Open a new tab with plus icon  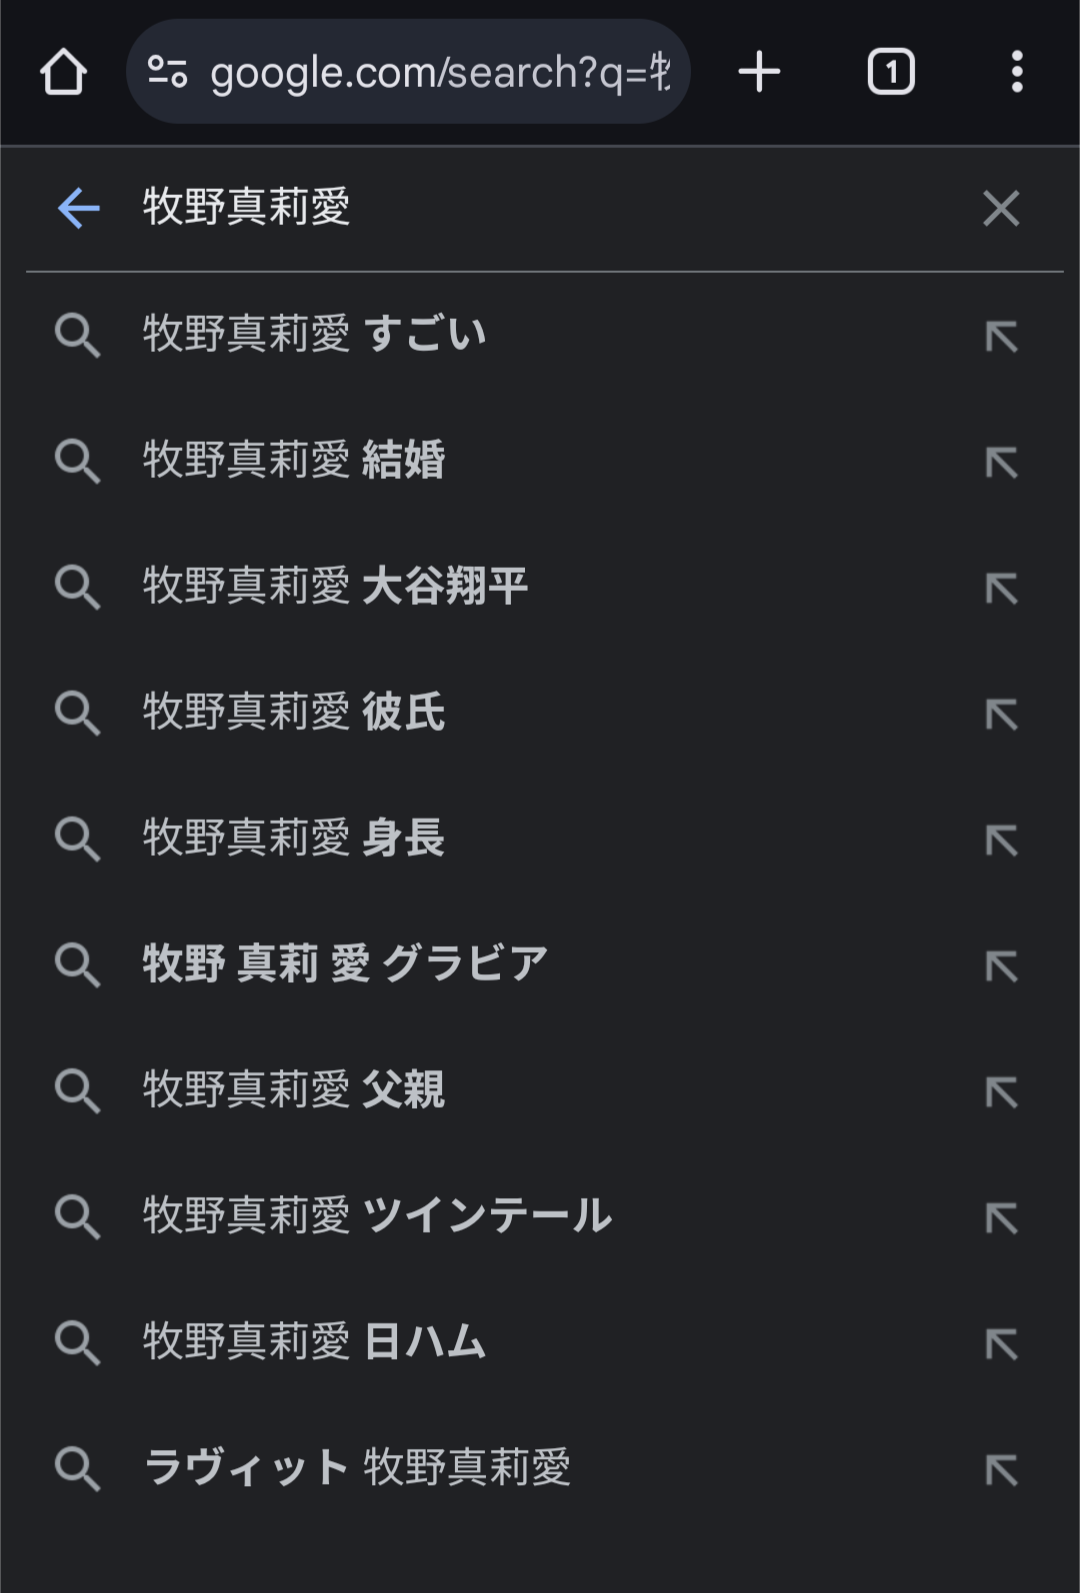point(759,72)
